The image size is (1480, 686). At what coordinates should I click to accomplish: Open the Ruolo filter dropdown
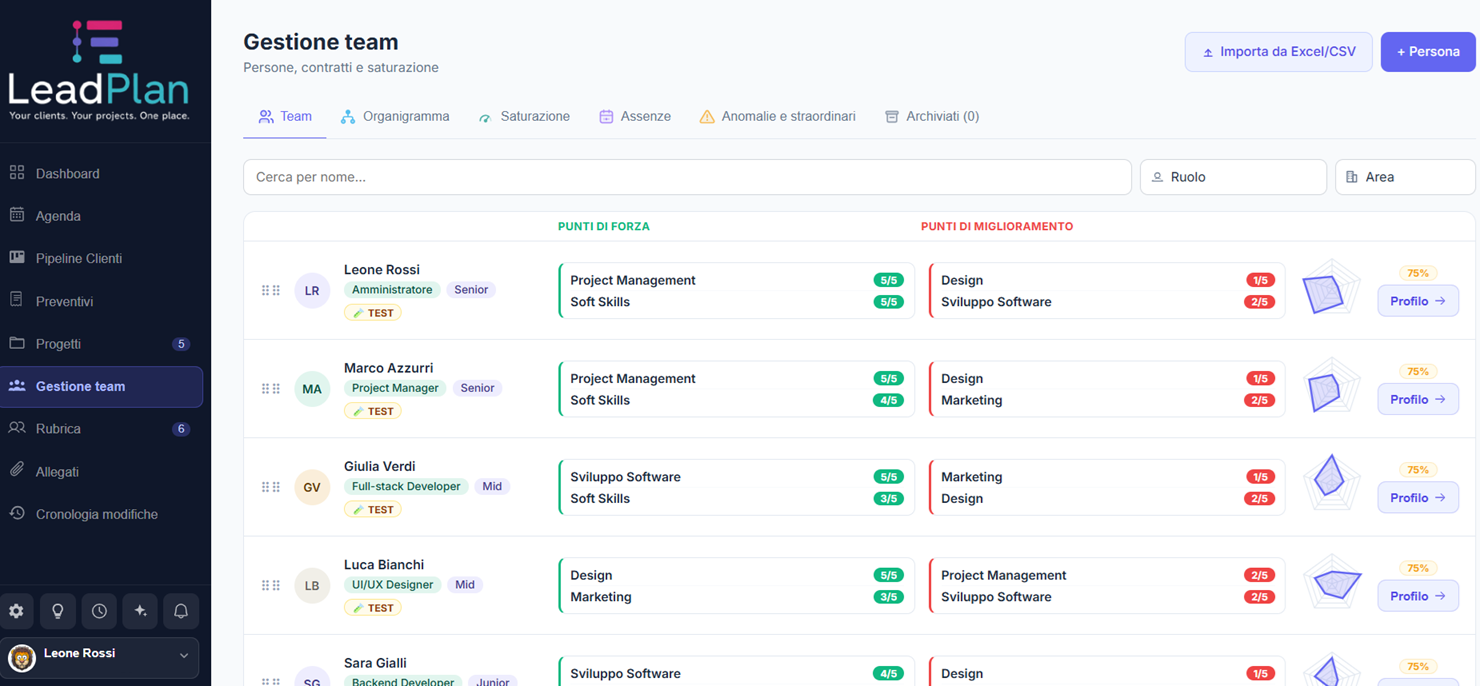click(1233, 177)
